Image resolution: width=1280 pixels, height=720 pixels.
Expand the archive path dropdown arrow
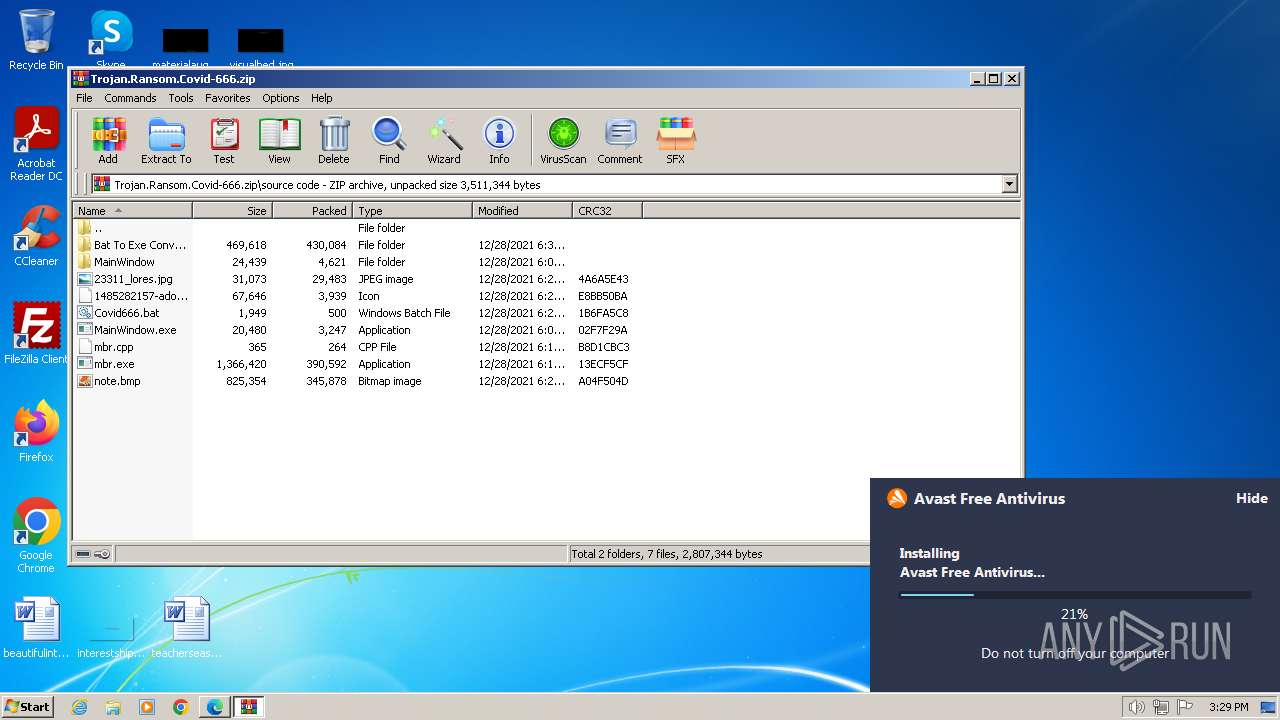(1009, 184)
